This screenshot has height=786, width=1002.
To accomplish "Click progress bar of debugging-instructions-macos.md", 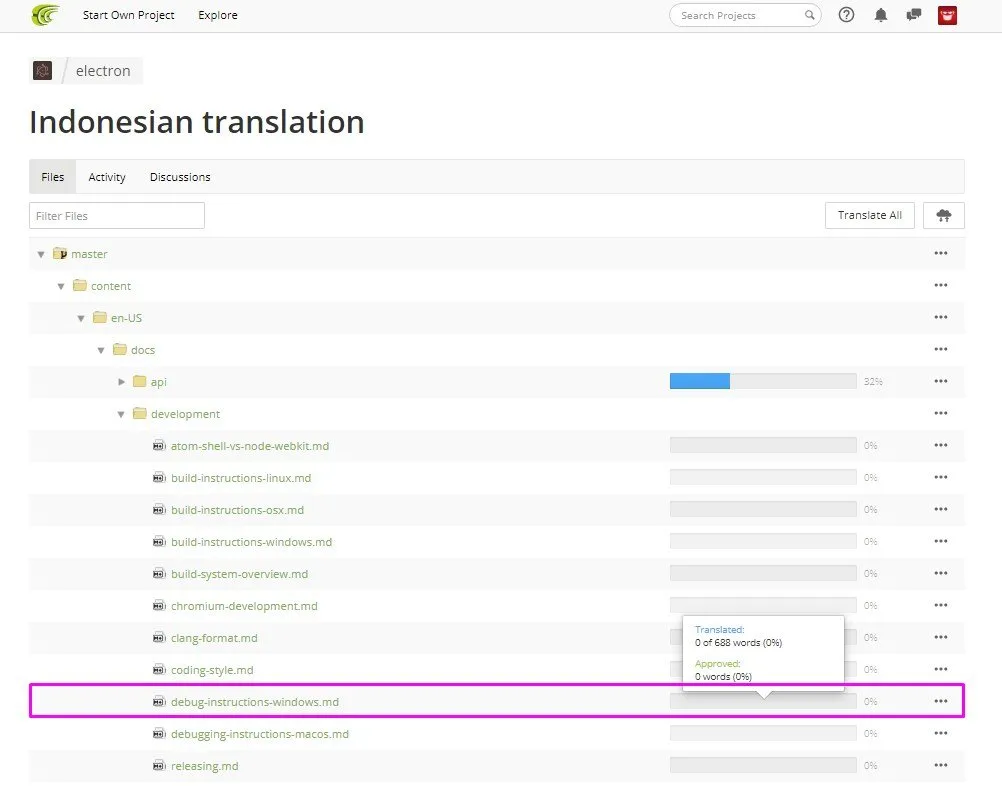I will click(x=763, y=732).
